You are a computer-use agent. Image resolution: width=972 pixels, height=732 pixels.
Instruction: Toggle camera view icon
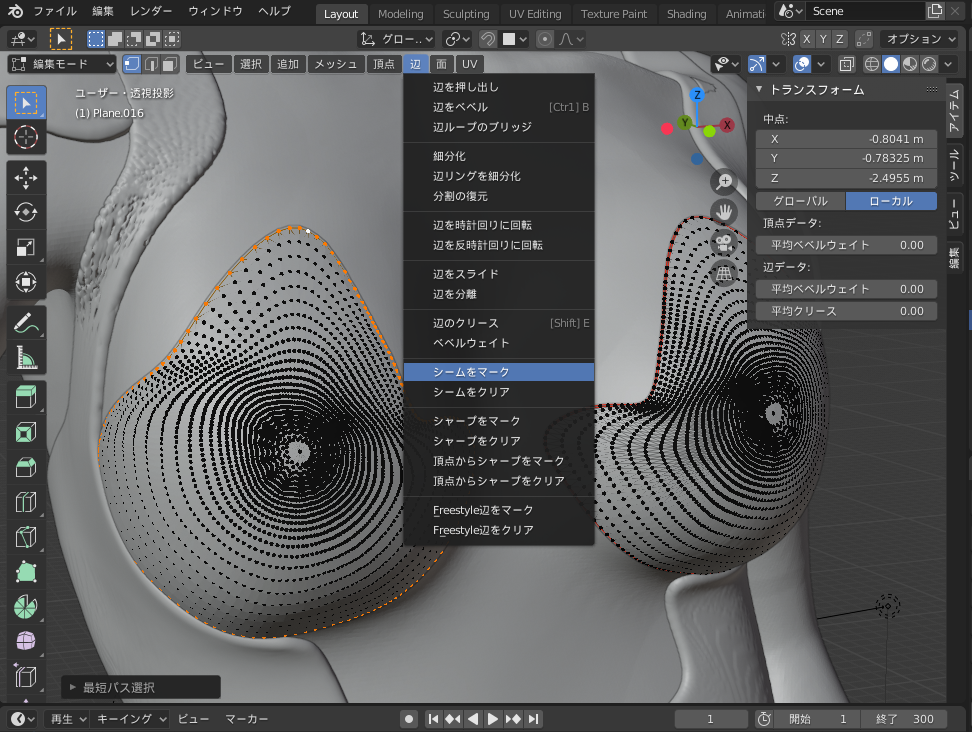tap(724, 242)
